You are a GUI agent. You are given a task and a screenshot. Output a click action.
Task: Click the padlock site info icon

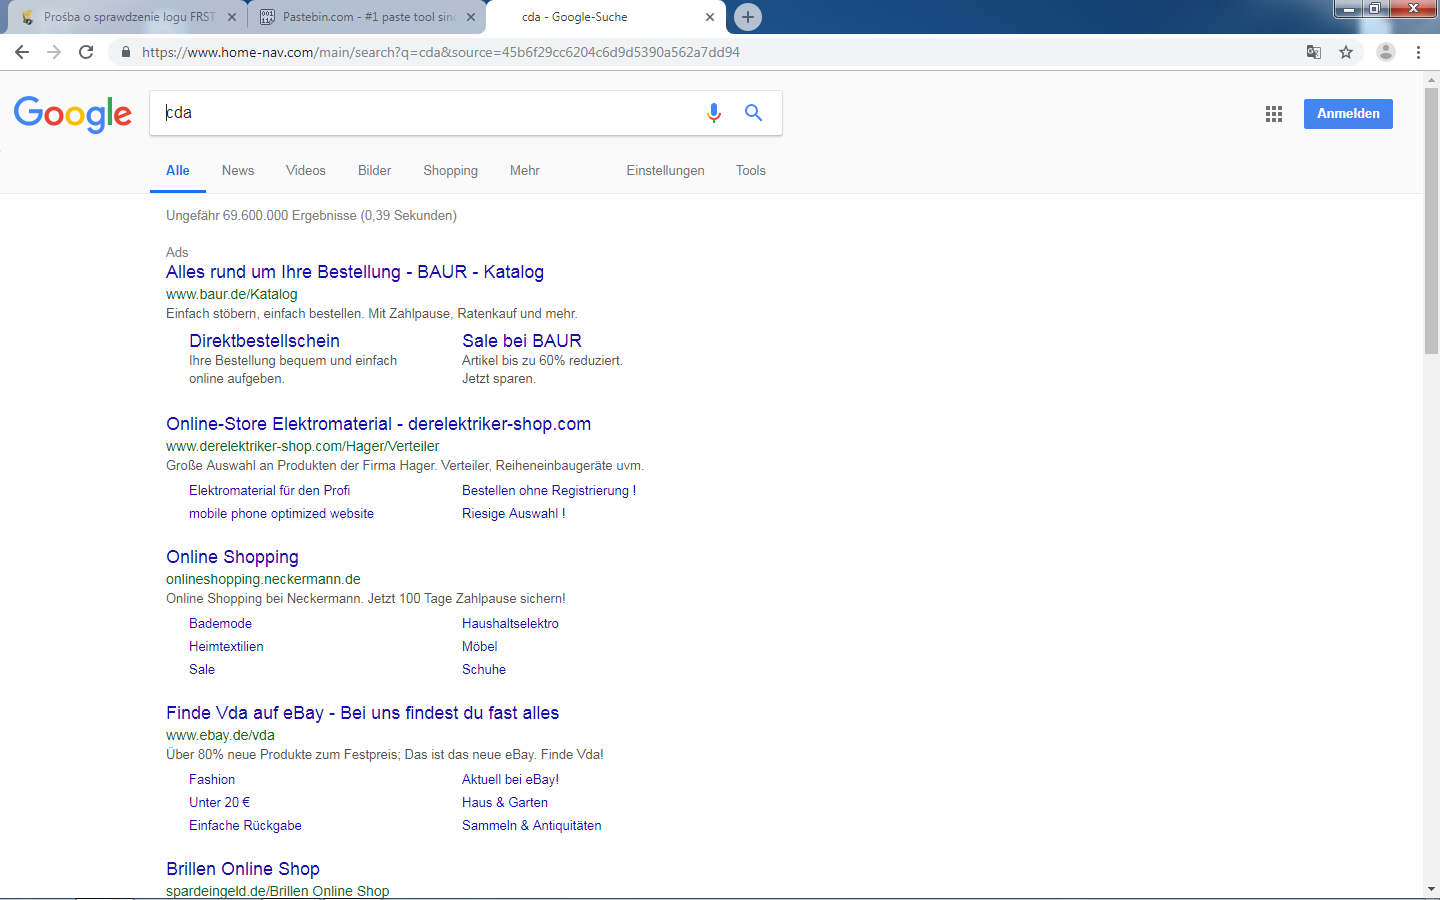click(125, 52)
